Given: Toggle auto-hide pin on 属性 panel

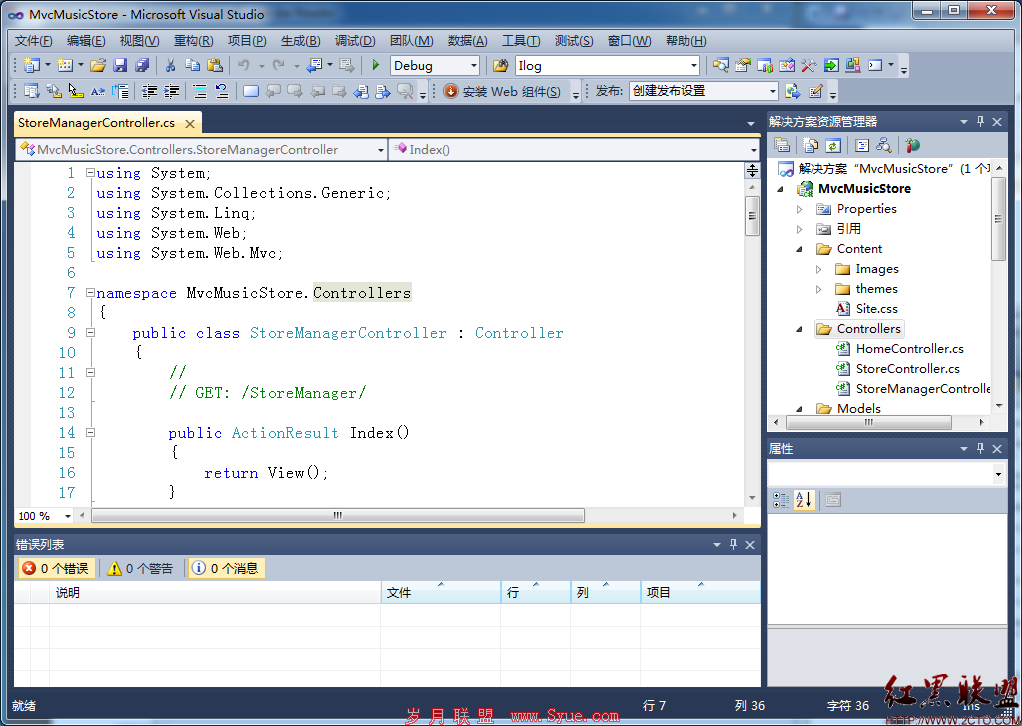Looking at the screenshot, I should [980, 448].
